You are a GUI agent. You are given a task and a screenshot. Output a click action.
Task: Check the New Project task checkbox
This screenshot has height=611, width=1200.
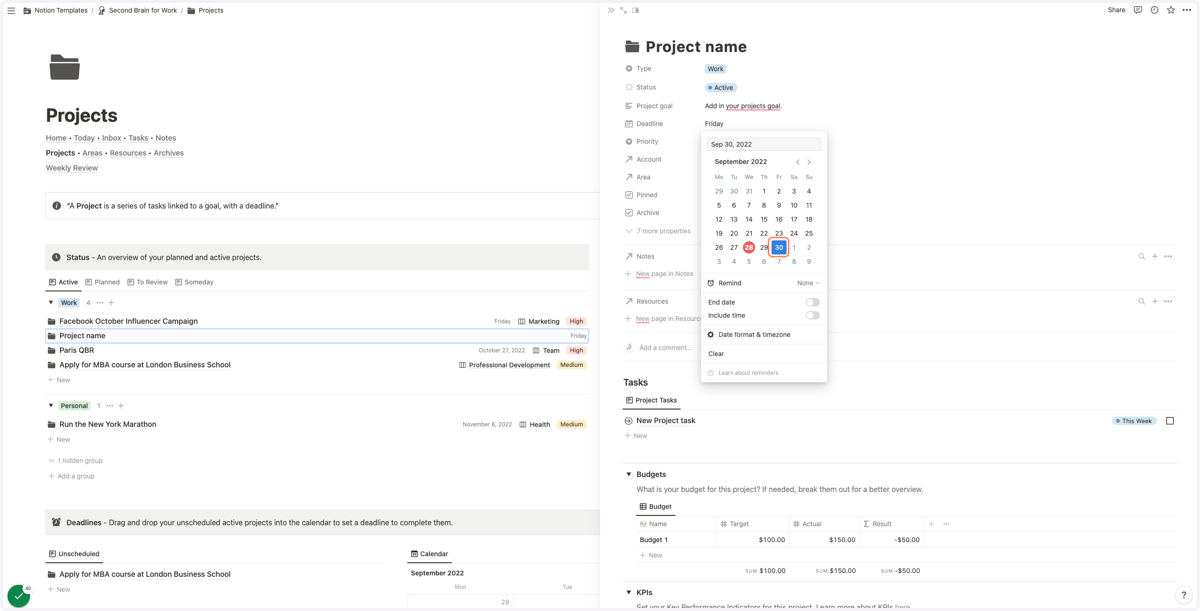(x=1170, y=421)
